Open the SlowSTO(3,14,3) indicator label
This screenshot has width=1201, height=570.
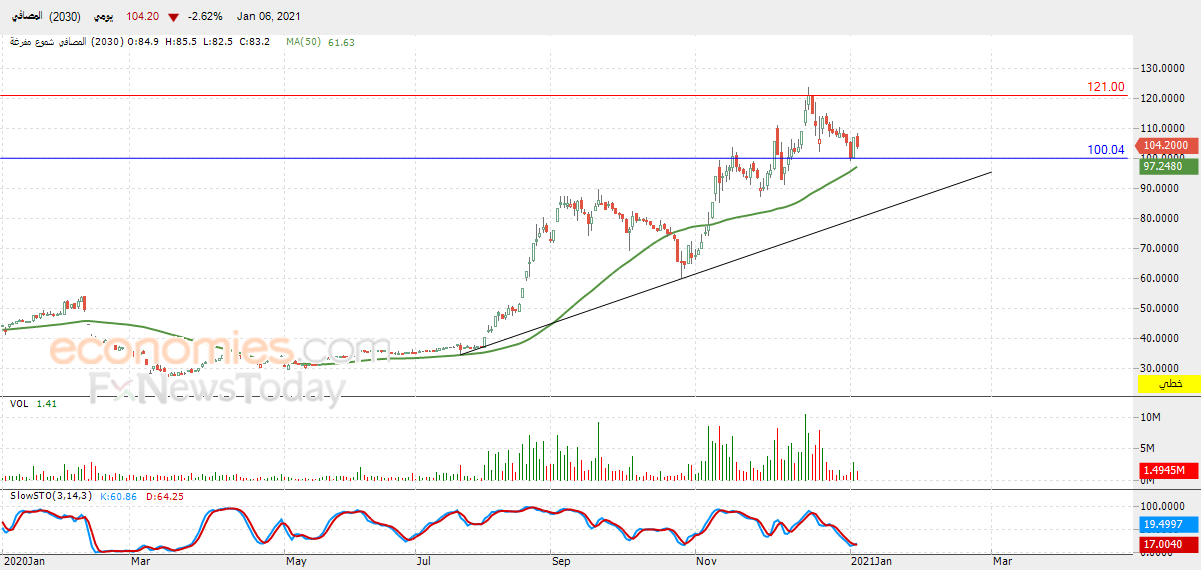pyautogui.click(x=50, y=496)
